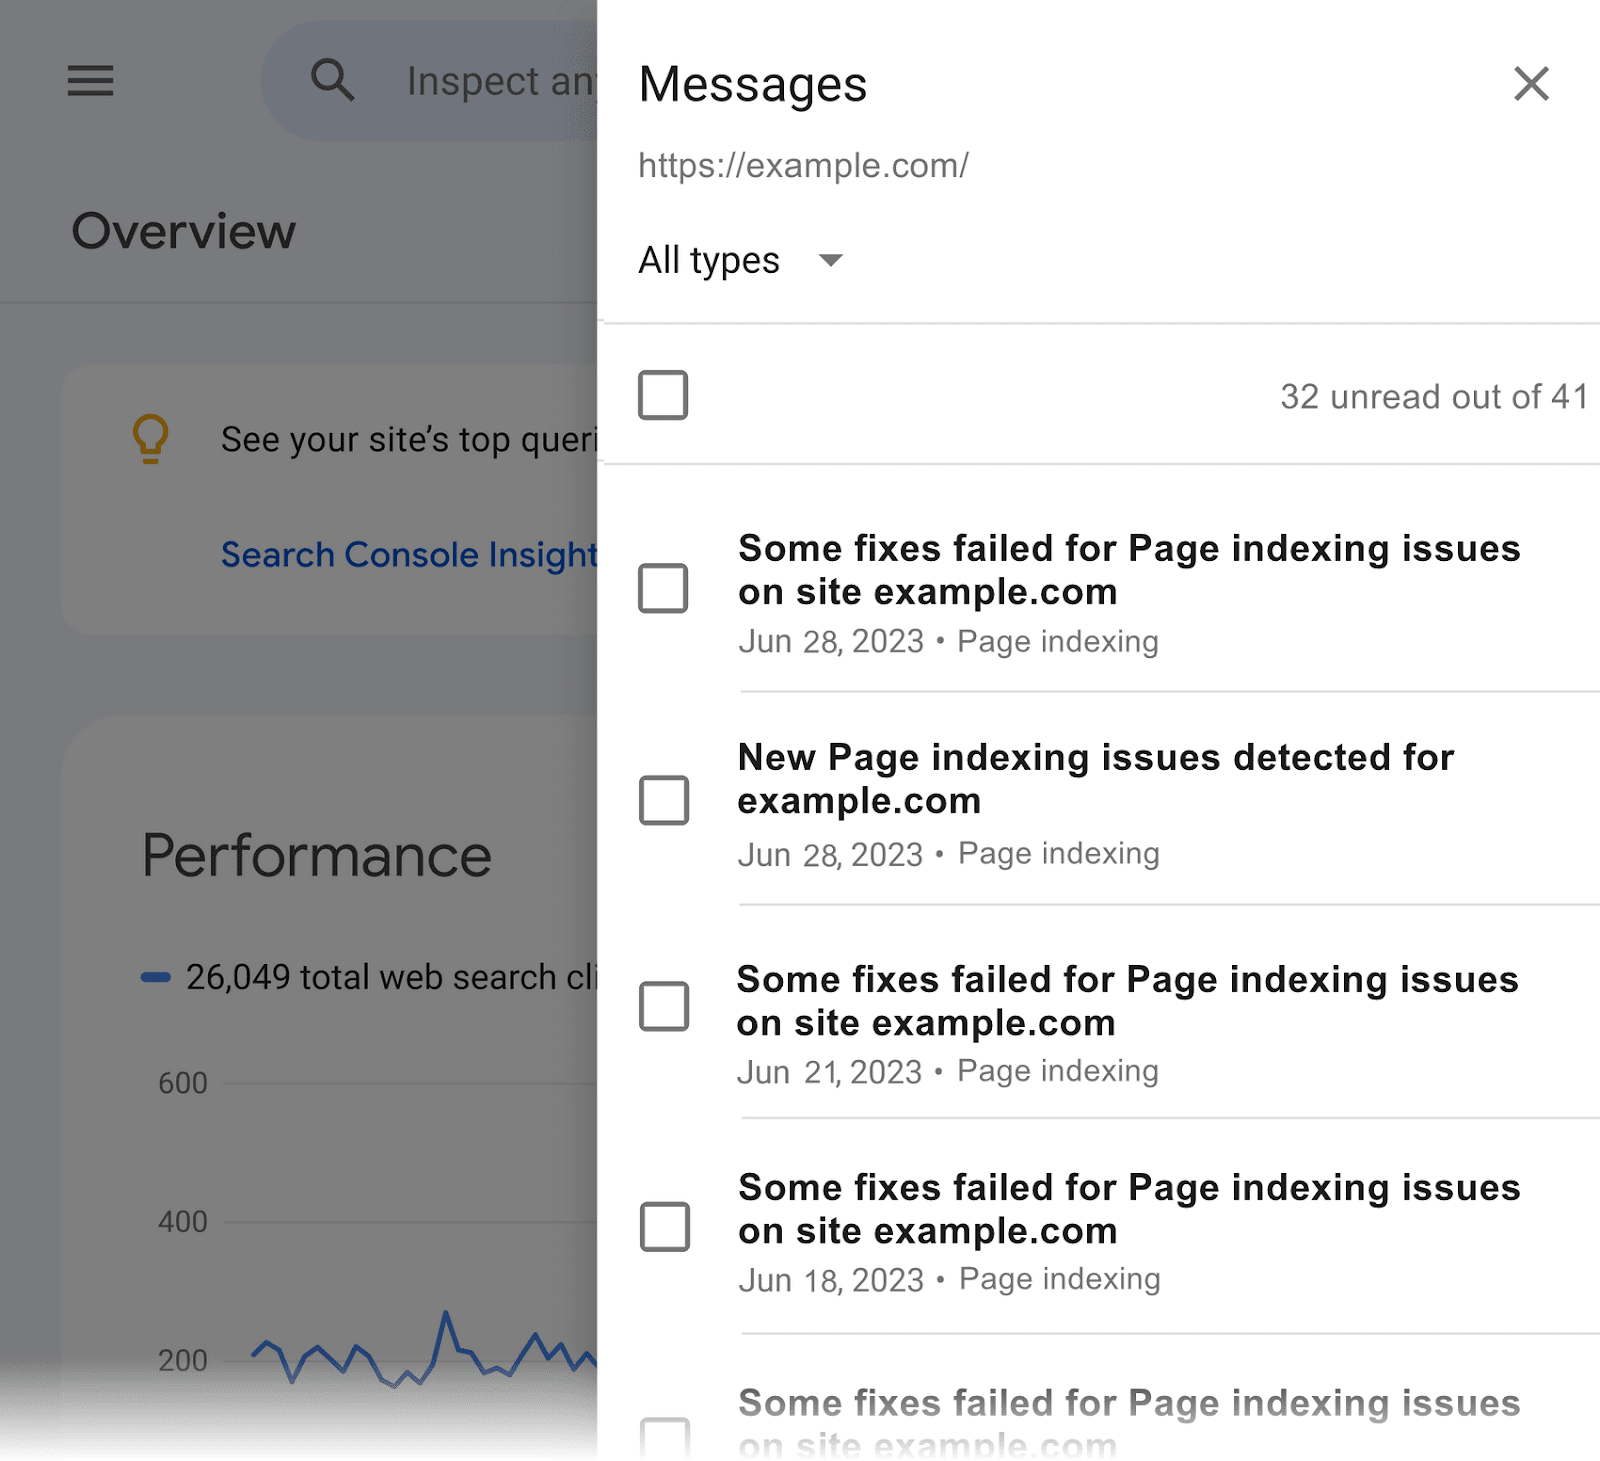
Task: Click the Inspect URL search field
Action: click(x=490, y=80)
